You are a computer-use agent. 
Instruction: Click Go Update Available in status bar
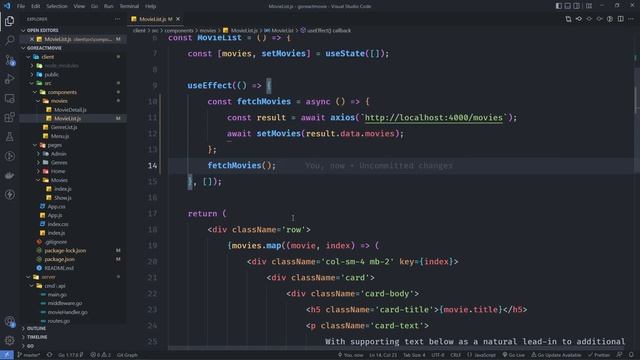(556, 355)
